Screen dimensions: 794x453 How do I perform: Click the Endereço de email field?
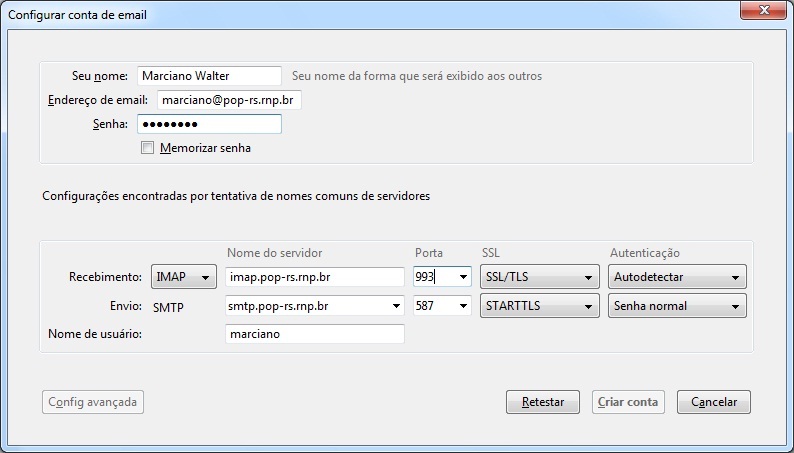229,100
